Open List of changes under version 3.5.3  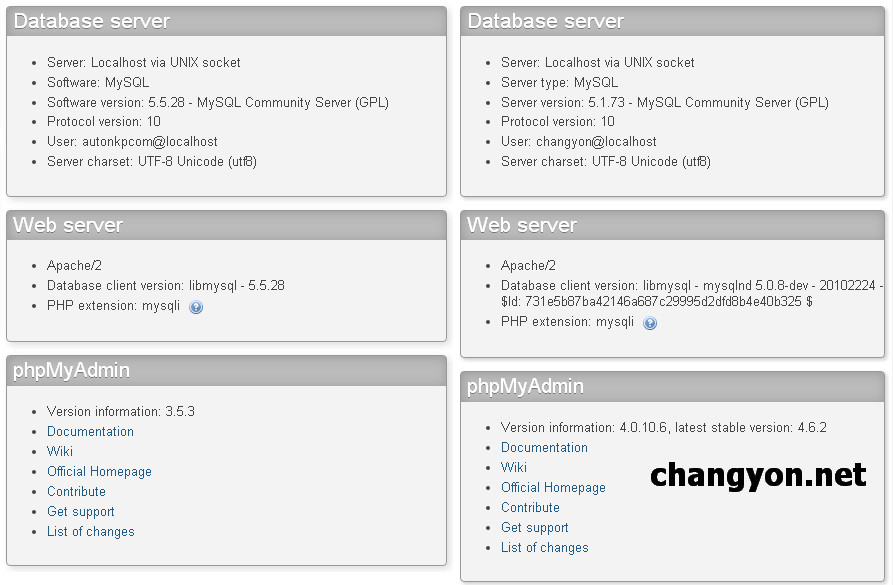[x=90, y=531]
